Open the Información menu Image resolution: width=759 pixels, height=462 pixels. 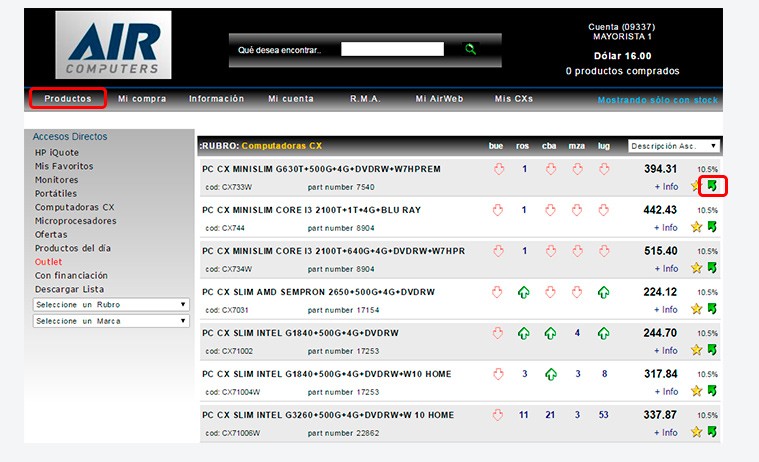(x=216, y=98)
